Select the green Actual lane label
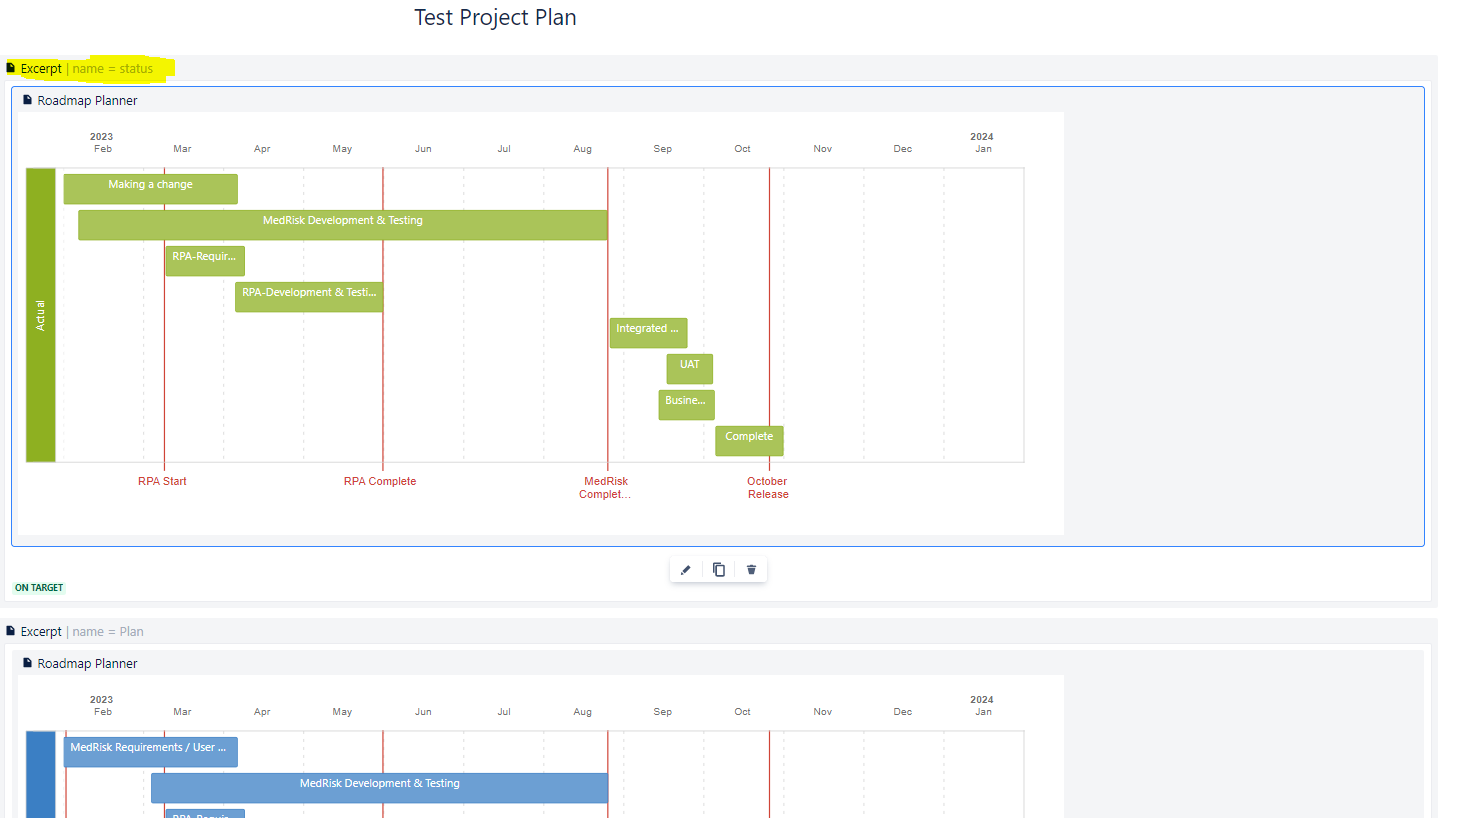Viewport: 1460px width, 818px height. (x=41, y=315)
